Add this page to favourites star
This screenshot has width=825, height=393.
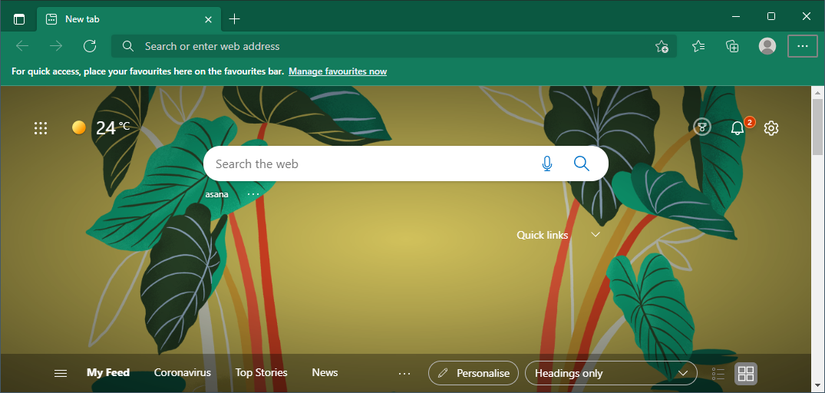(x=661, y=47)
